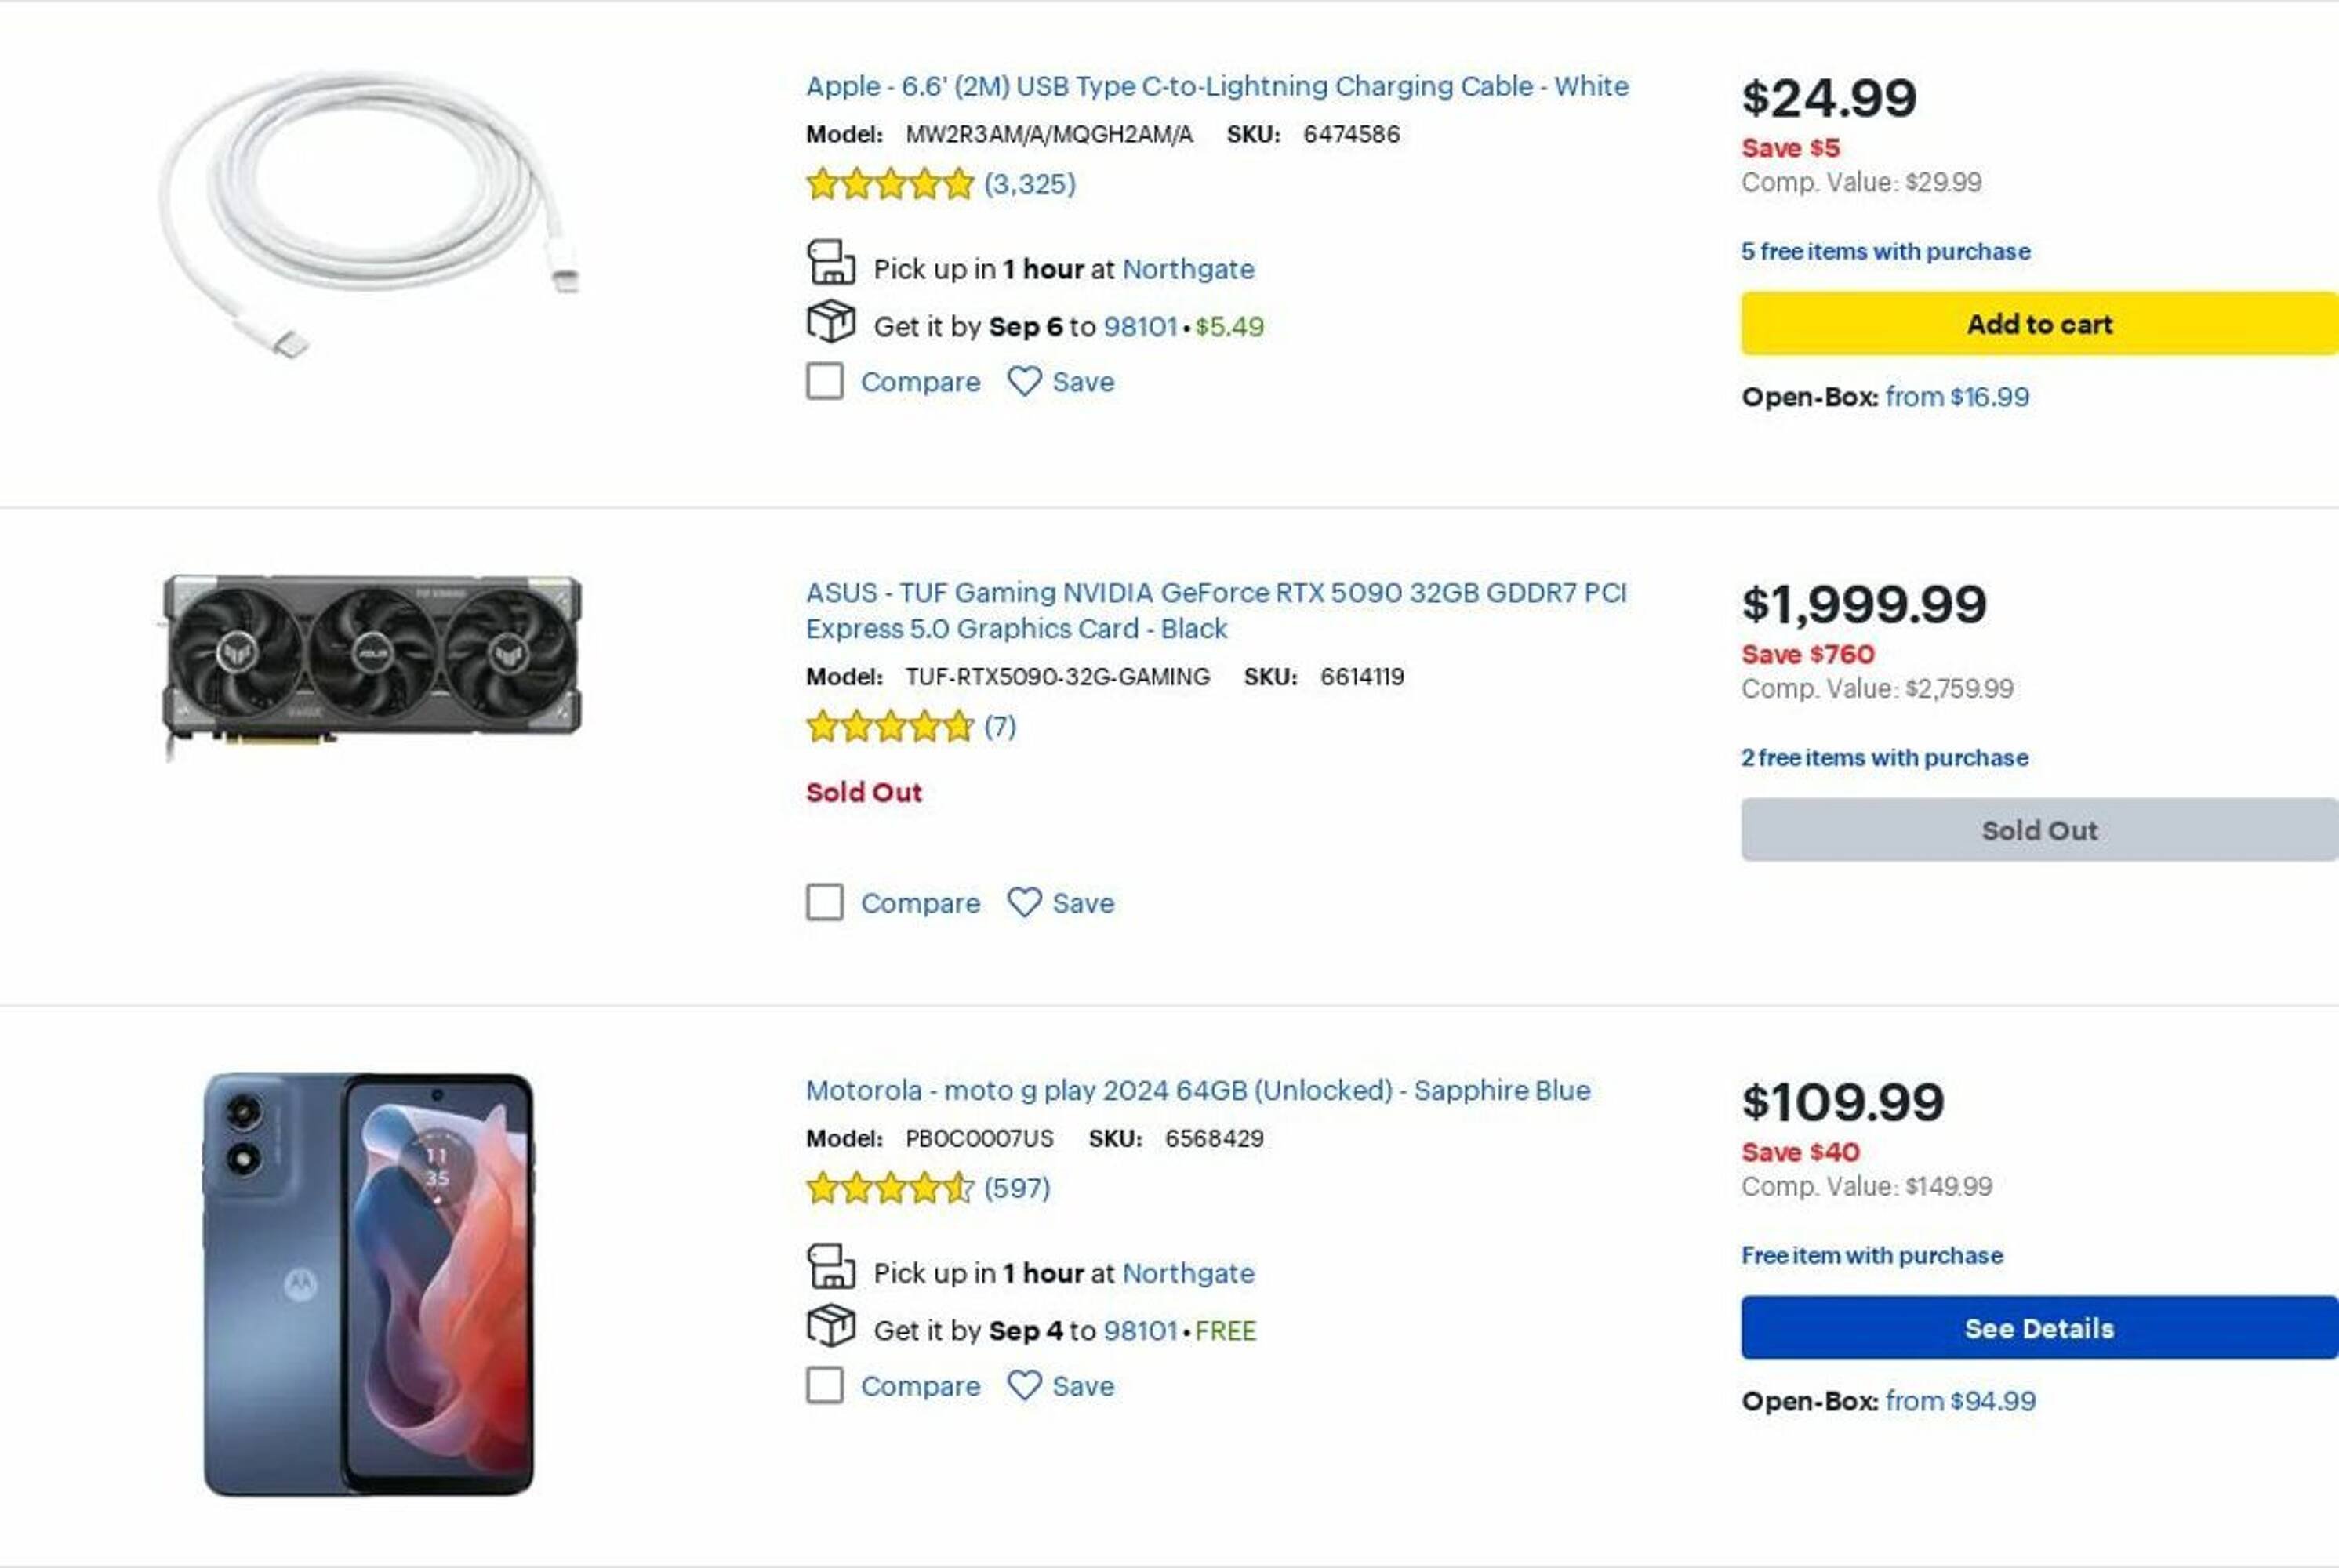Check Compare box for Apple charging cable
The height and width of the screenshot is (1568, 2339).
(825, 381)
